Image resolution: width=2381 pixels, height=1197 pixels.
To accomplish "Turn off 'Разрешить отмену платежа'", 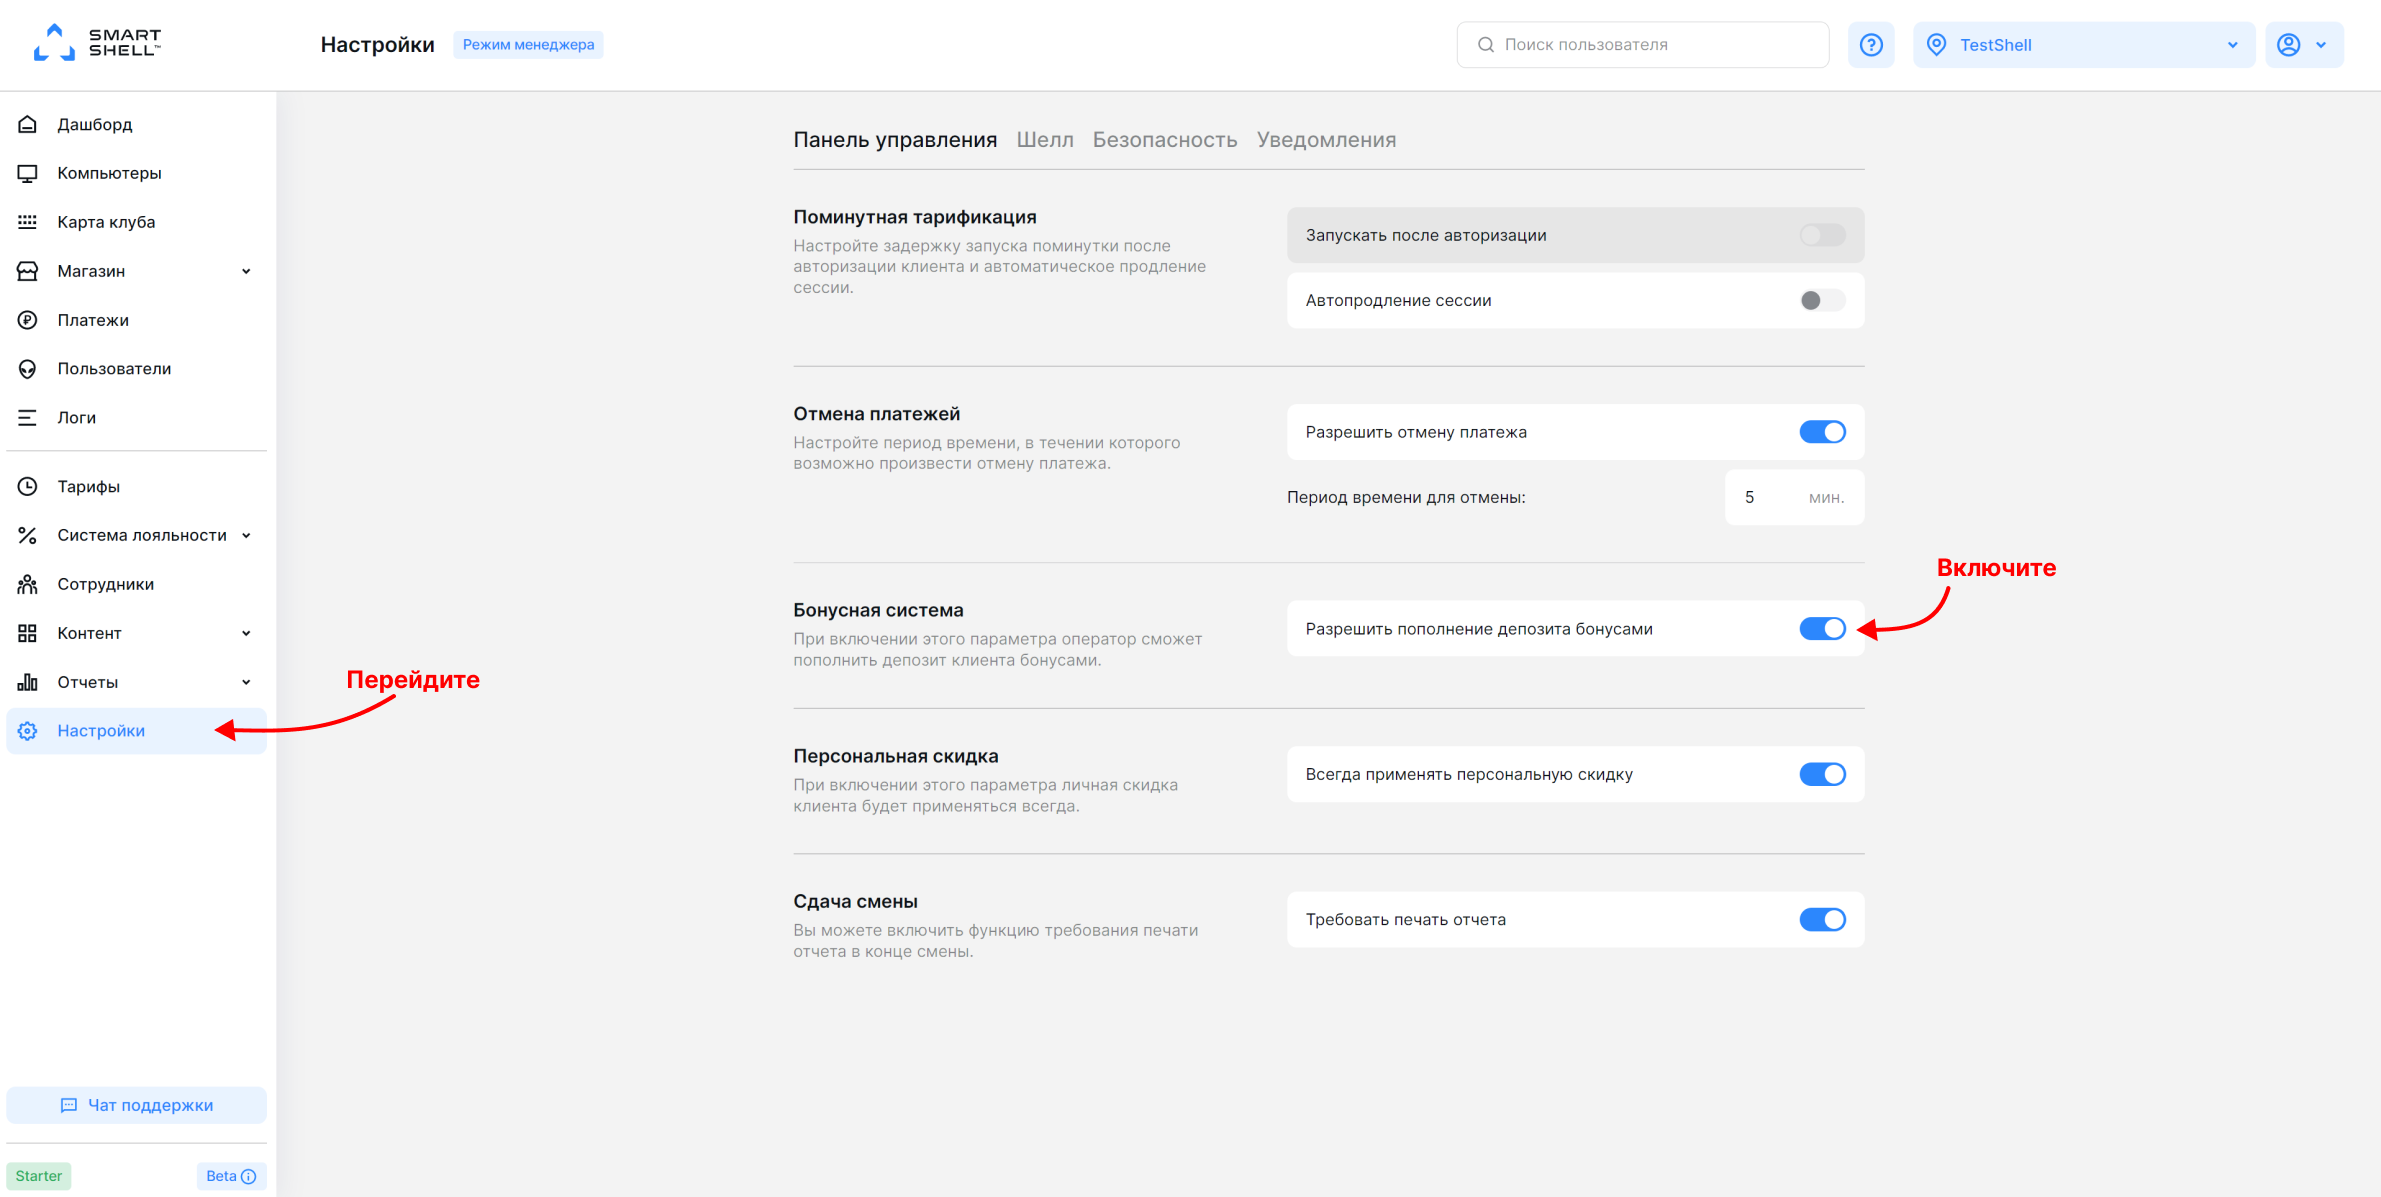I will point(1822,432).
